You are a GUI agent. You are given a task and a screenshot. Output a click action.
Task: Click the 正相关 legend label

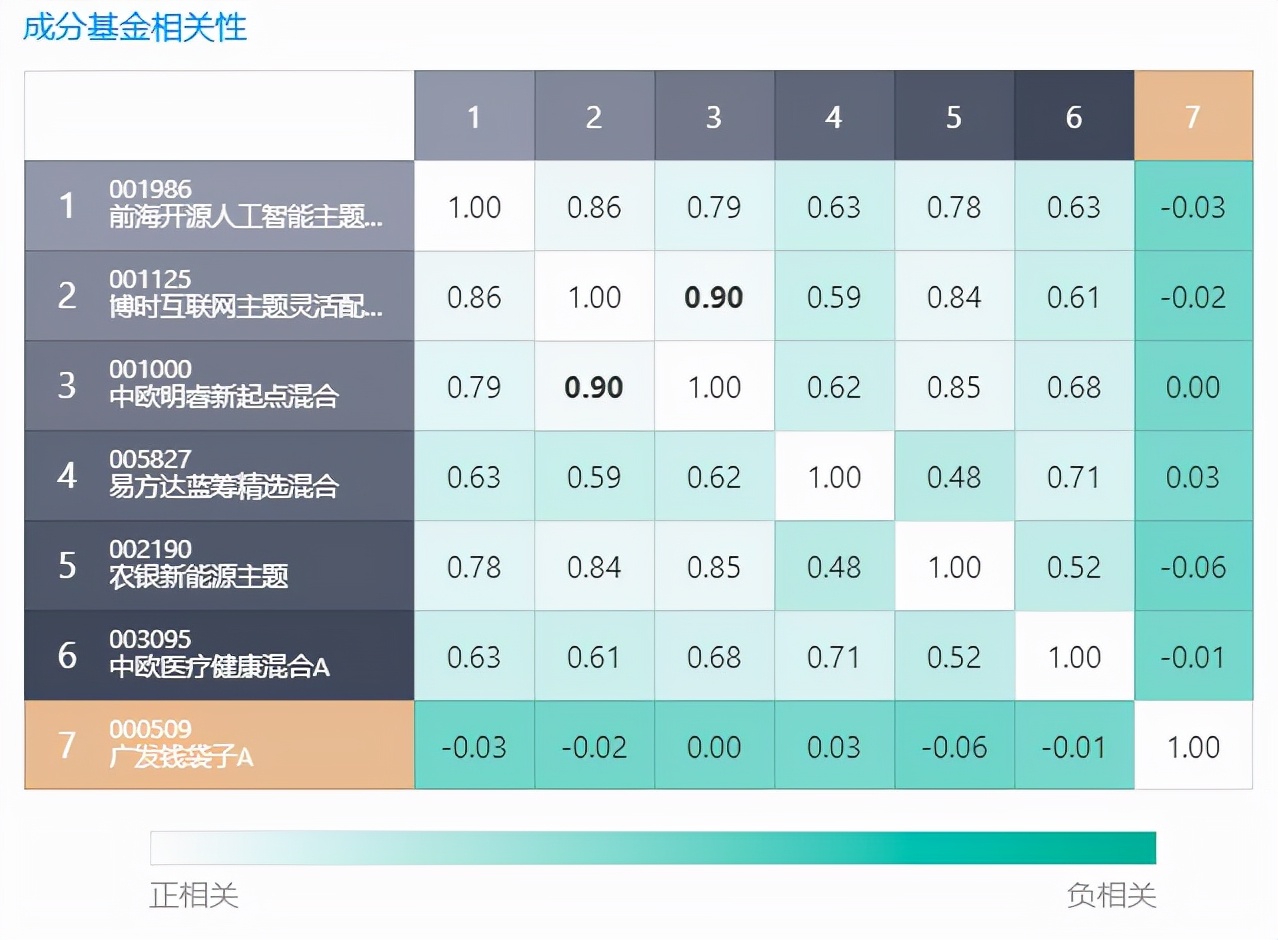(196, 896)
